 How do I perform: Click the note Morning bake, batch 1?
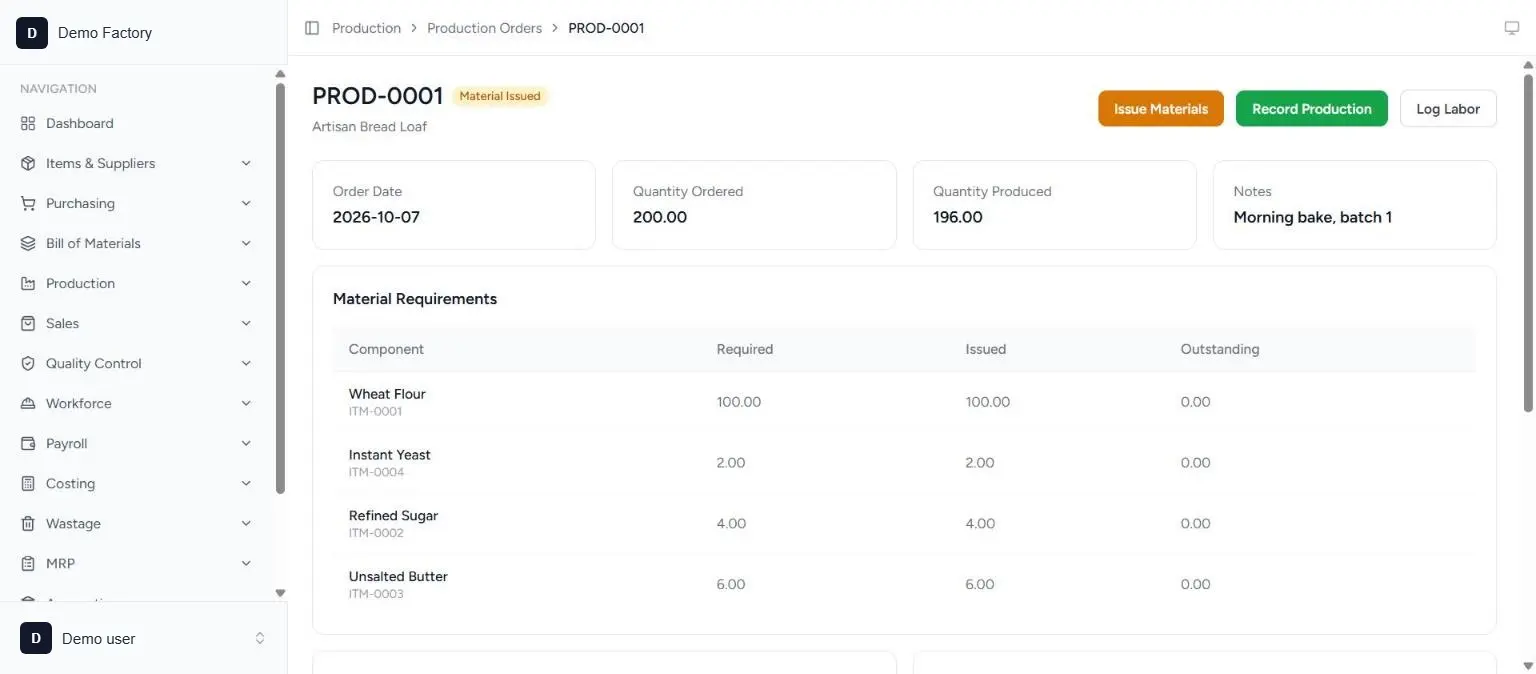point(1313,217)
